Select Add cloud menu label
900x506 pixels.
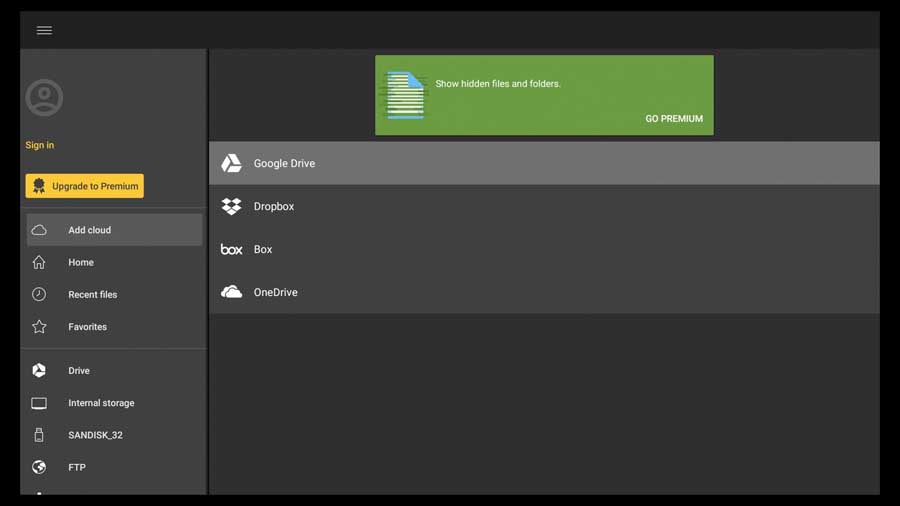click(90, 230)
